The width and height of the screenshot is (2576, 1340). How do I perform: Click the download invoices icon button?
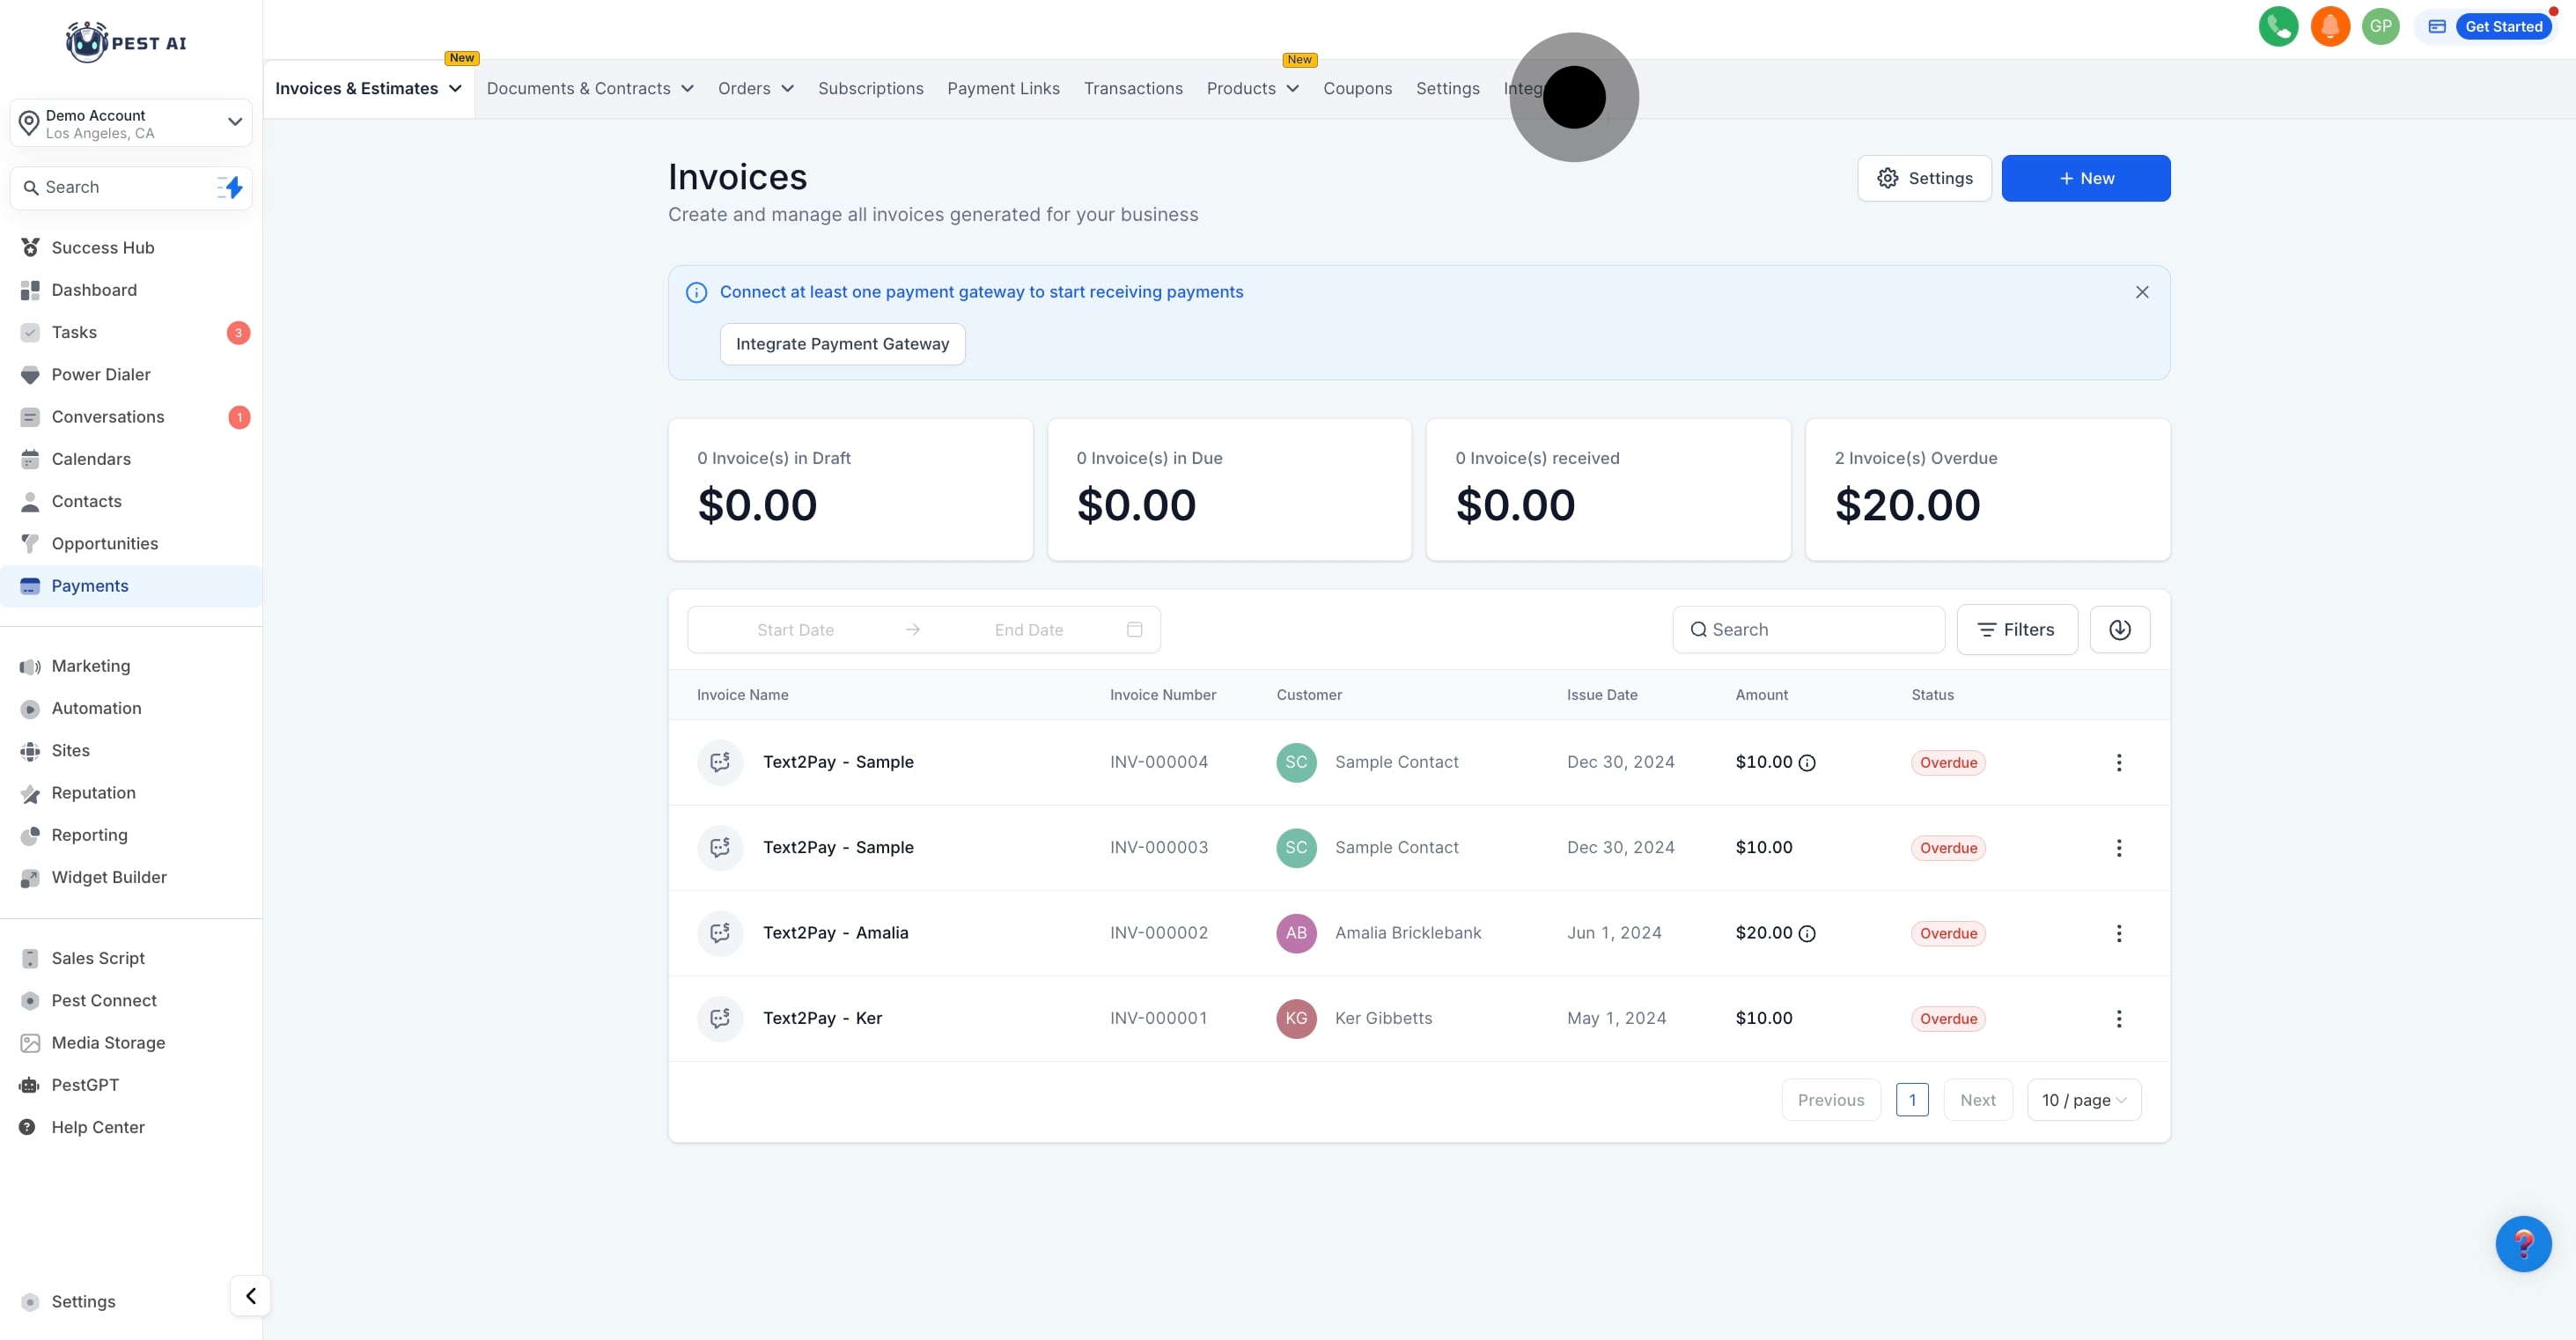(2119, 629)
